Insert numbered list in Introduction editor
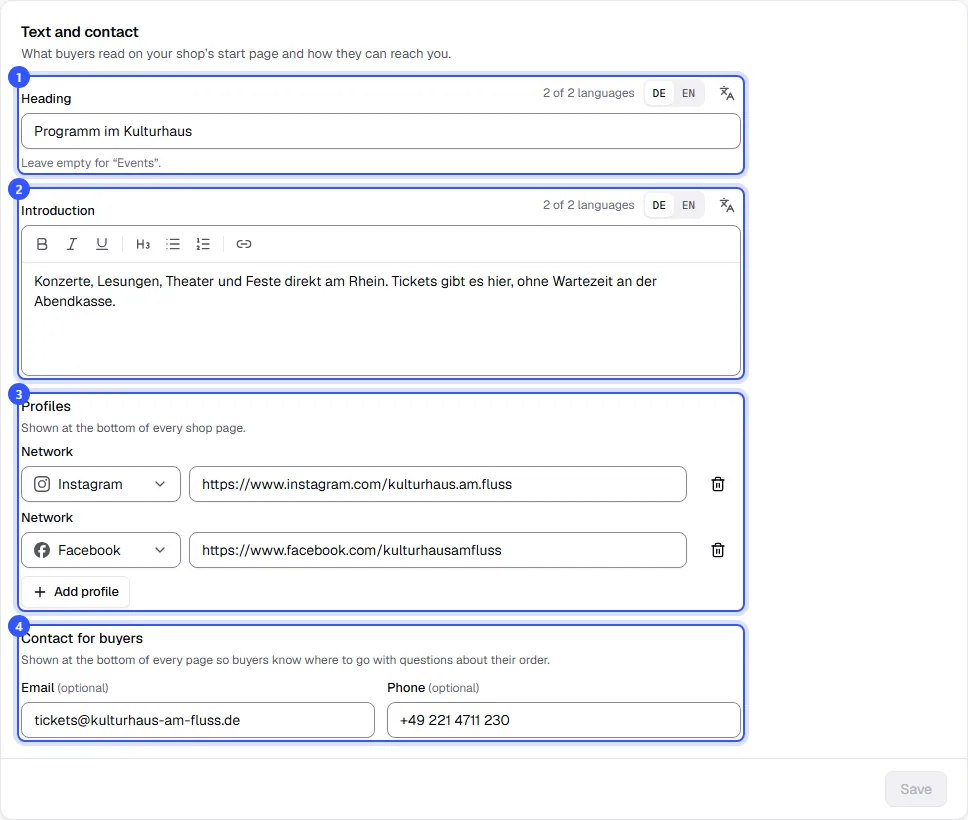This screenshot has height=820, width=968. click(203, 244)
